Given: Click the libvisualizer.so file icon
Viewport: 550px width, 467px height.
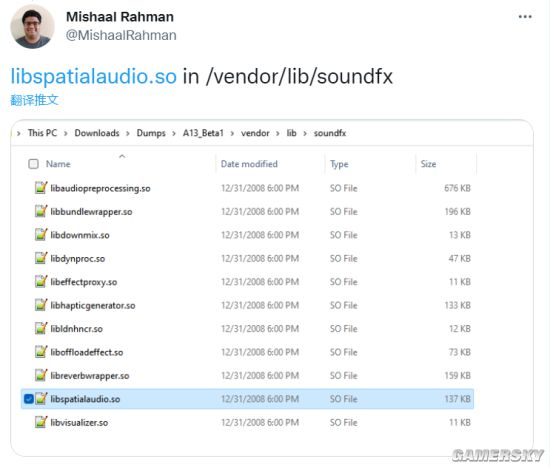Looking at the screenshot, I should click(x=41, y=422).
